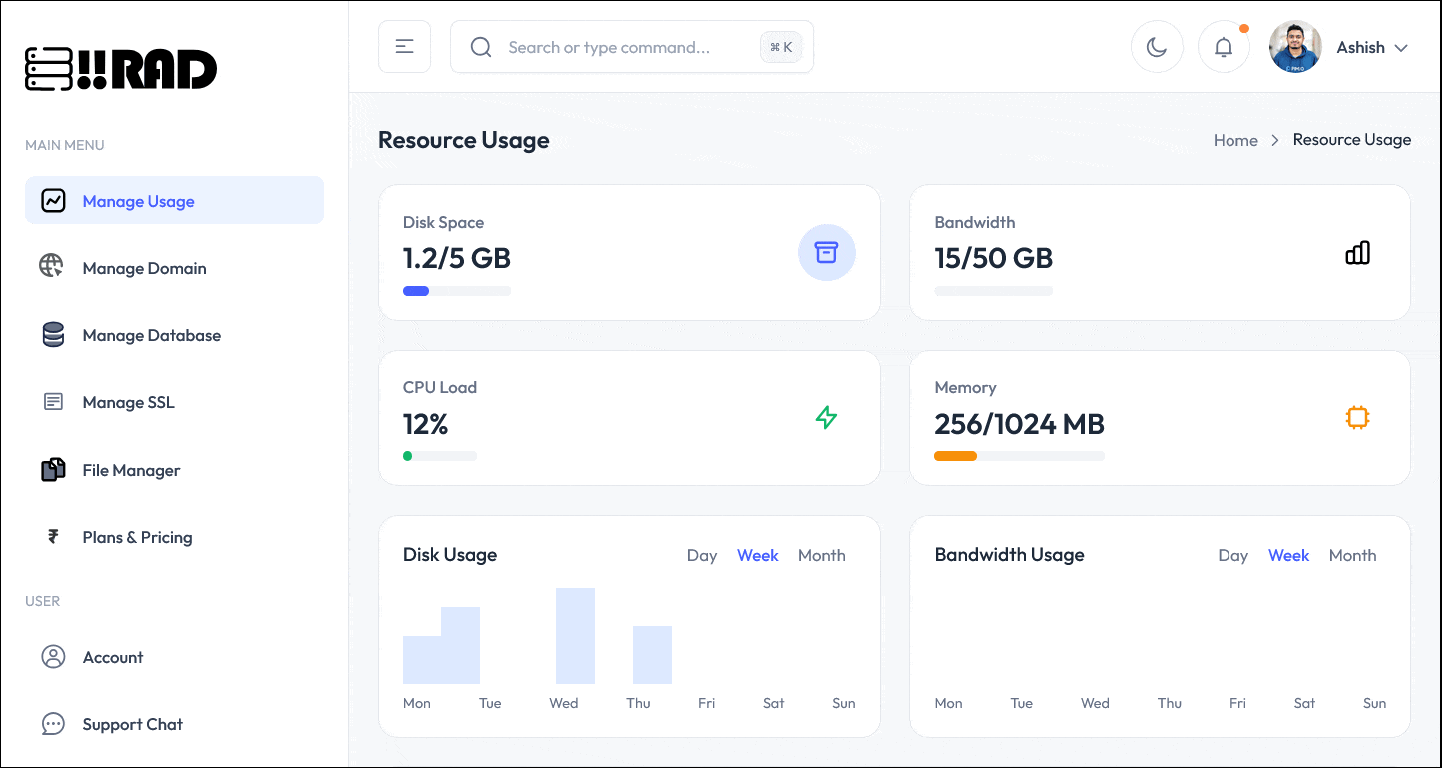The image size is (1442, 768).
Task: Click the Bandwidth bar chart icon
Action: pyautogui.click(x=1357, y=253)
